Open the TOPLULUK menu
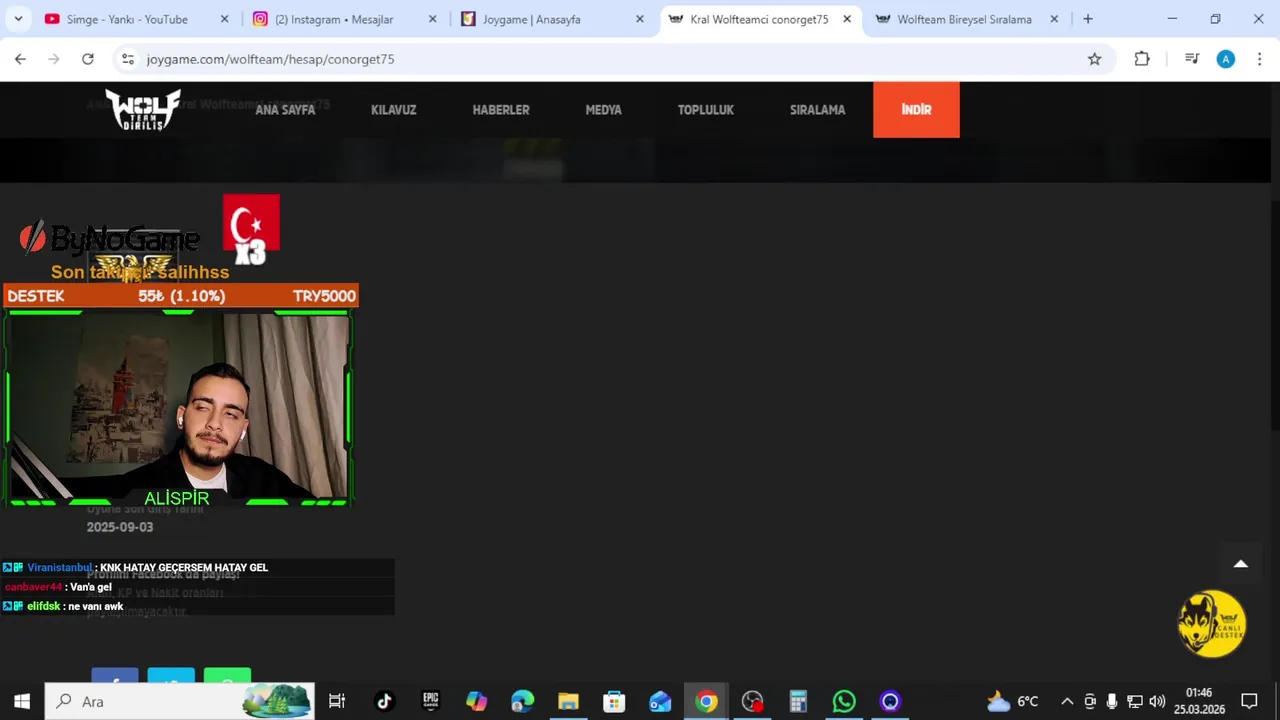1280x720 pixels. tap(706, 110)
